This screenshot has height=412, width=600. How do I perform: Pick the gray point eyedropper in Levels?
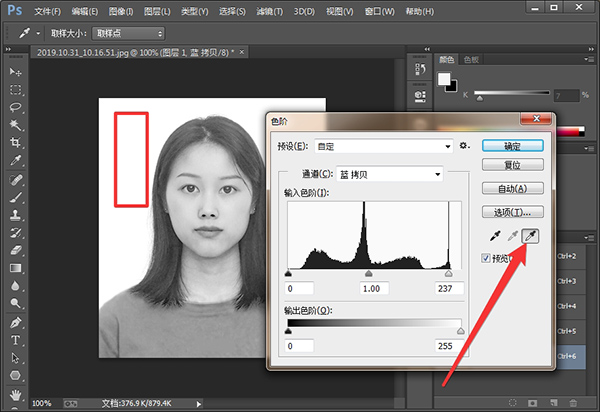(511, 236)
